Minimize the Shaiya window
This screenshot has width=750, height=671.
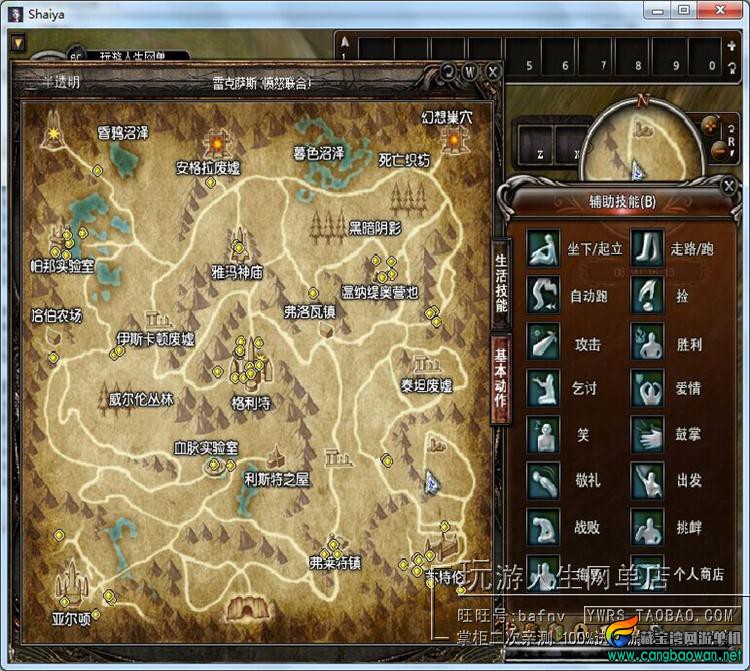(658, 10)
